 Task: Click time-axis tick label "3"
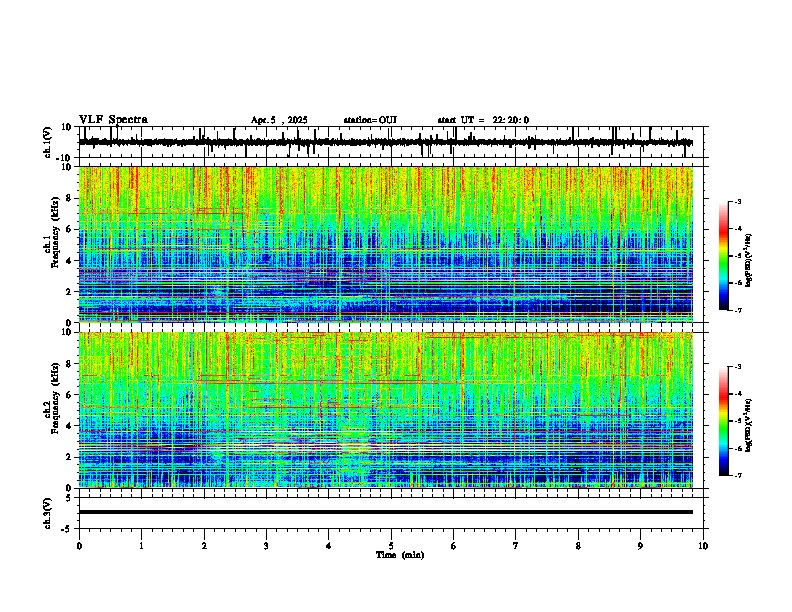266,546
